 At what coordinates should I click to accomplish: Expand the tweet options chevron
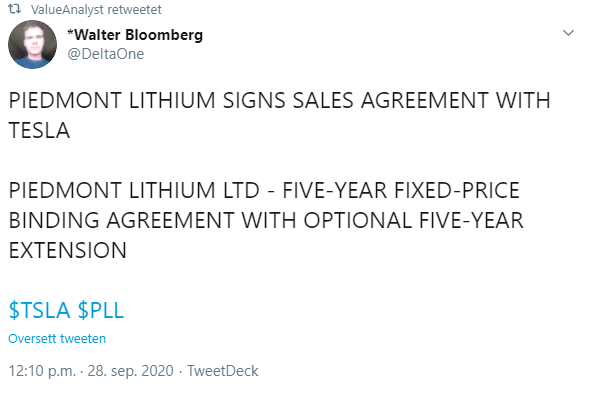568,33
